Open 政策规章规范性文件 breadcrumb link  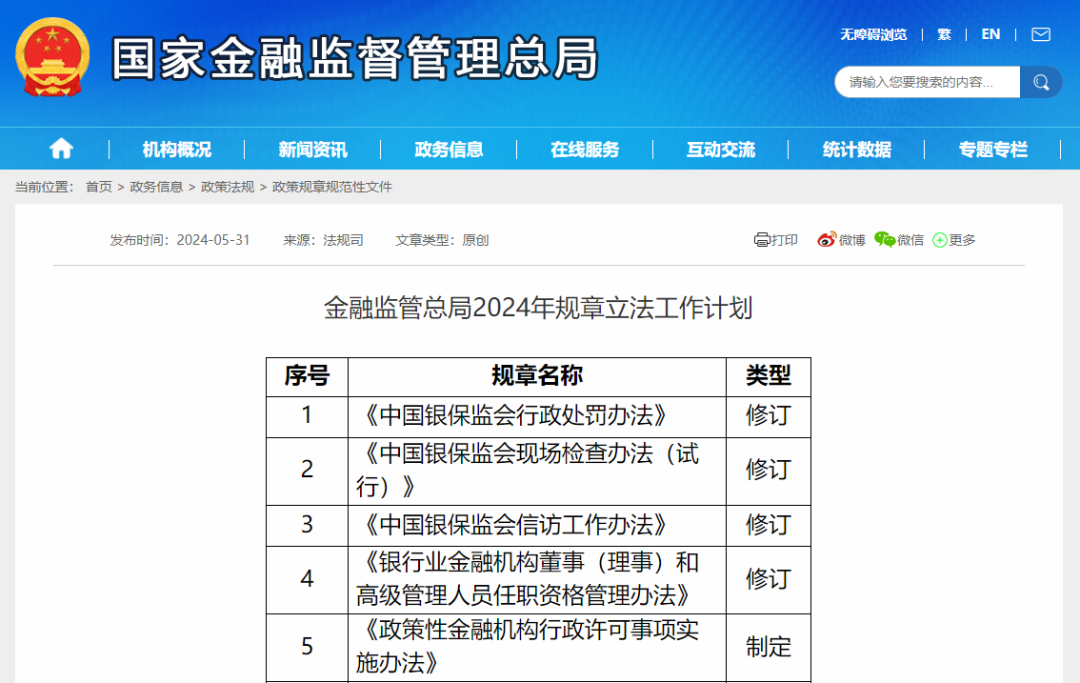tap(333, 186)
